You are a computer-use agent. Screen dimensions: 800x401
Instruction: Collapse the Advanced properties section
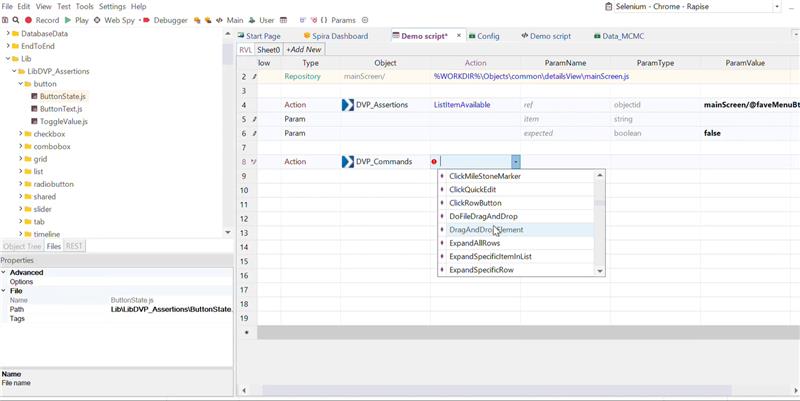(4, 272)
